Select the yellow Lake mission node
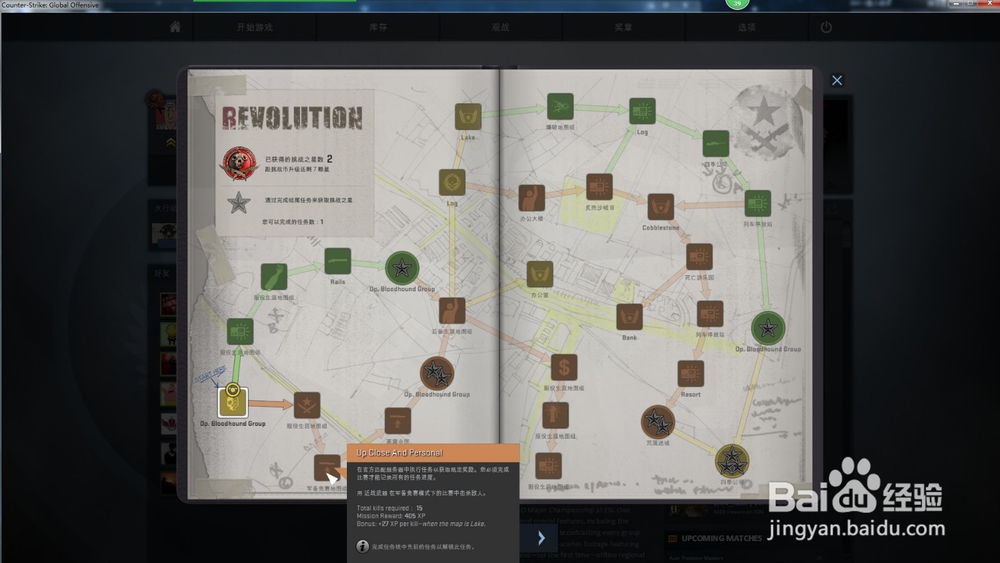This screenshot has width=1000, height=563. coord(468,117)
